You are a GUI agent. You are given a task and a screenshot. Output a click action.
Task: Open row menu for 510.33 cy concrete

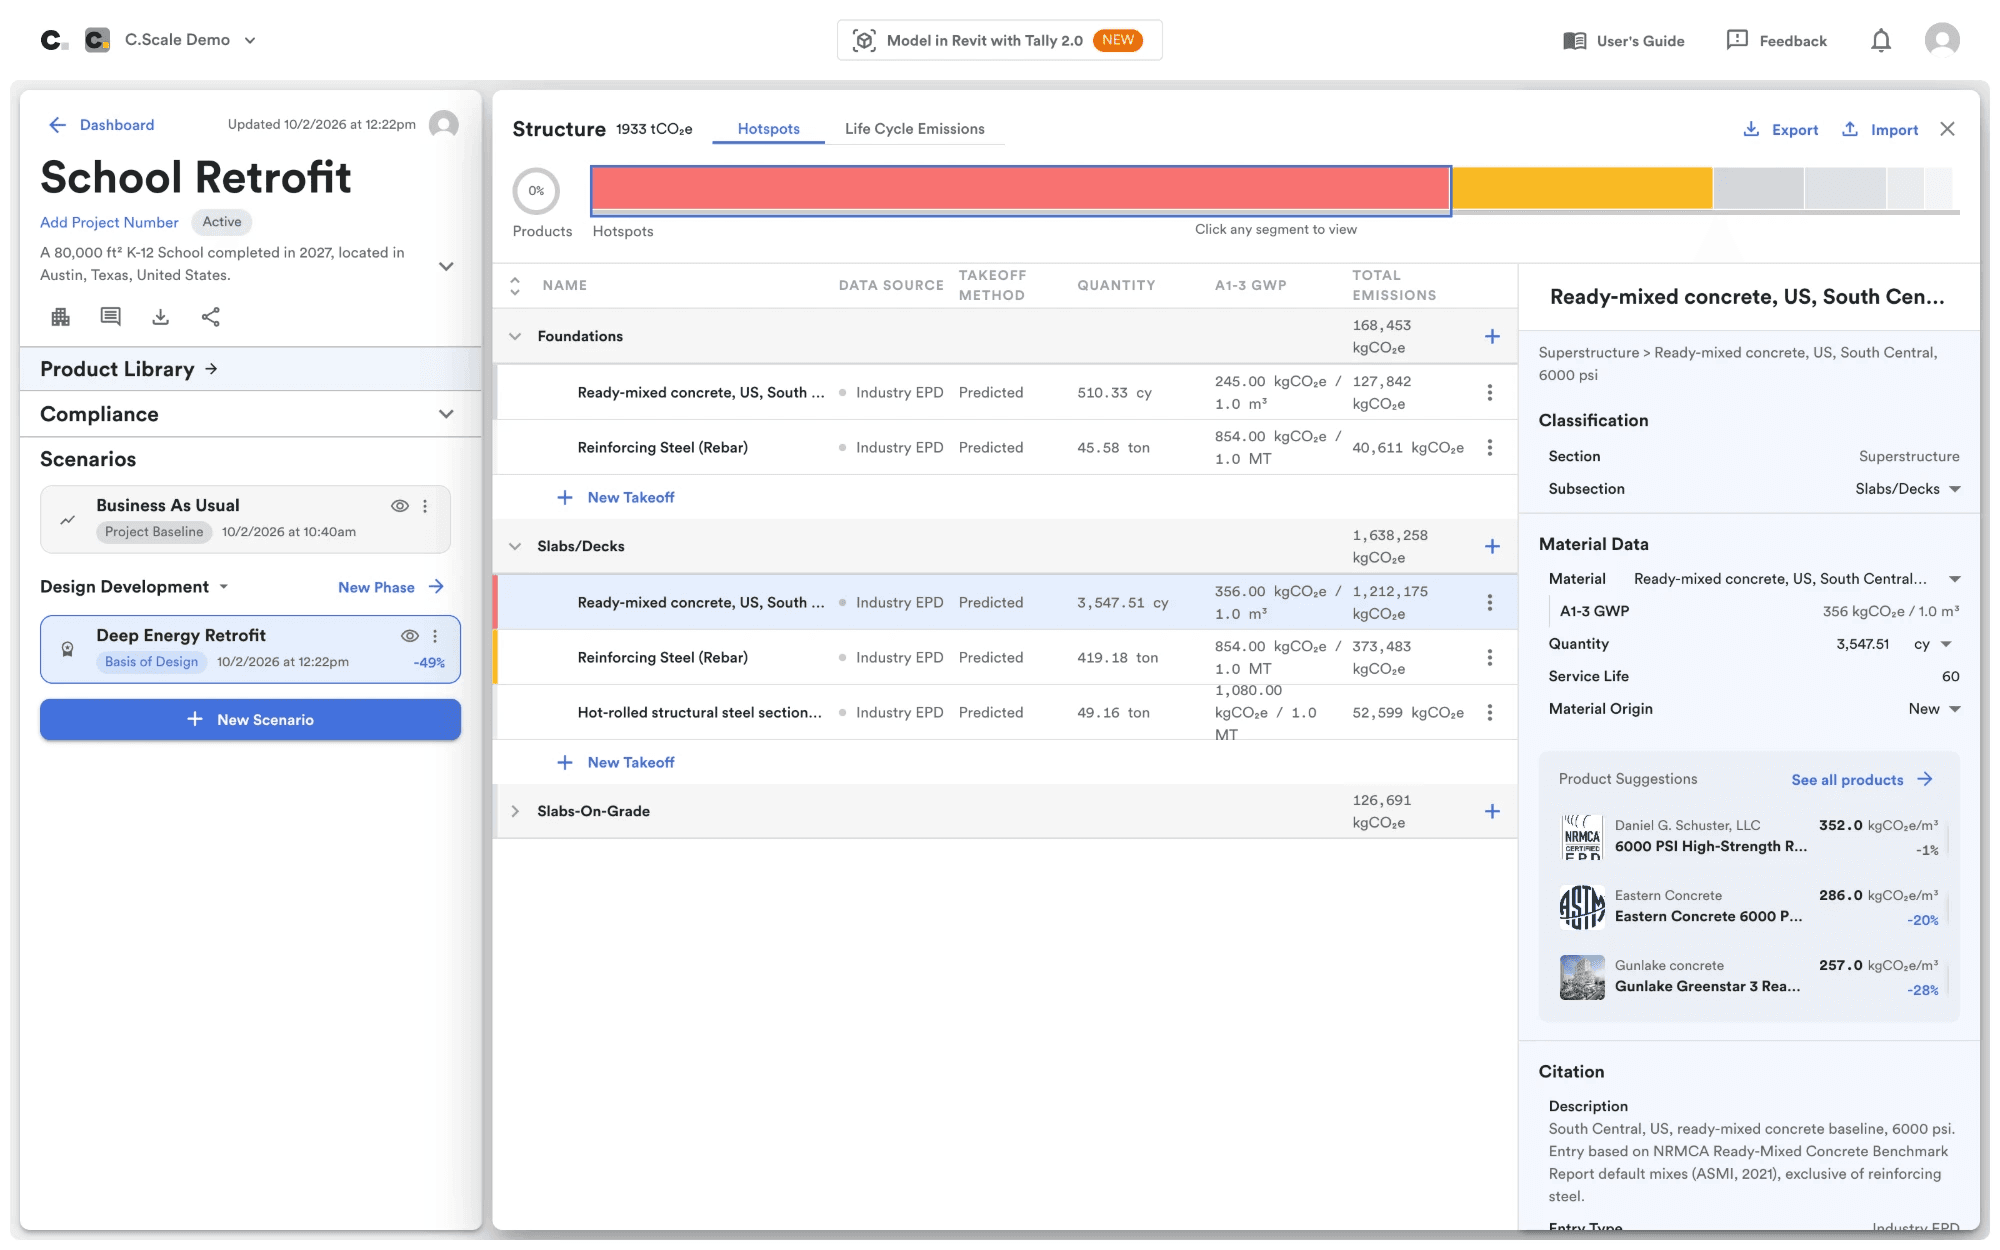[x=1490, y=393]
